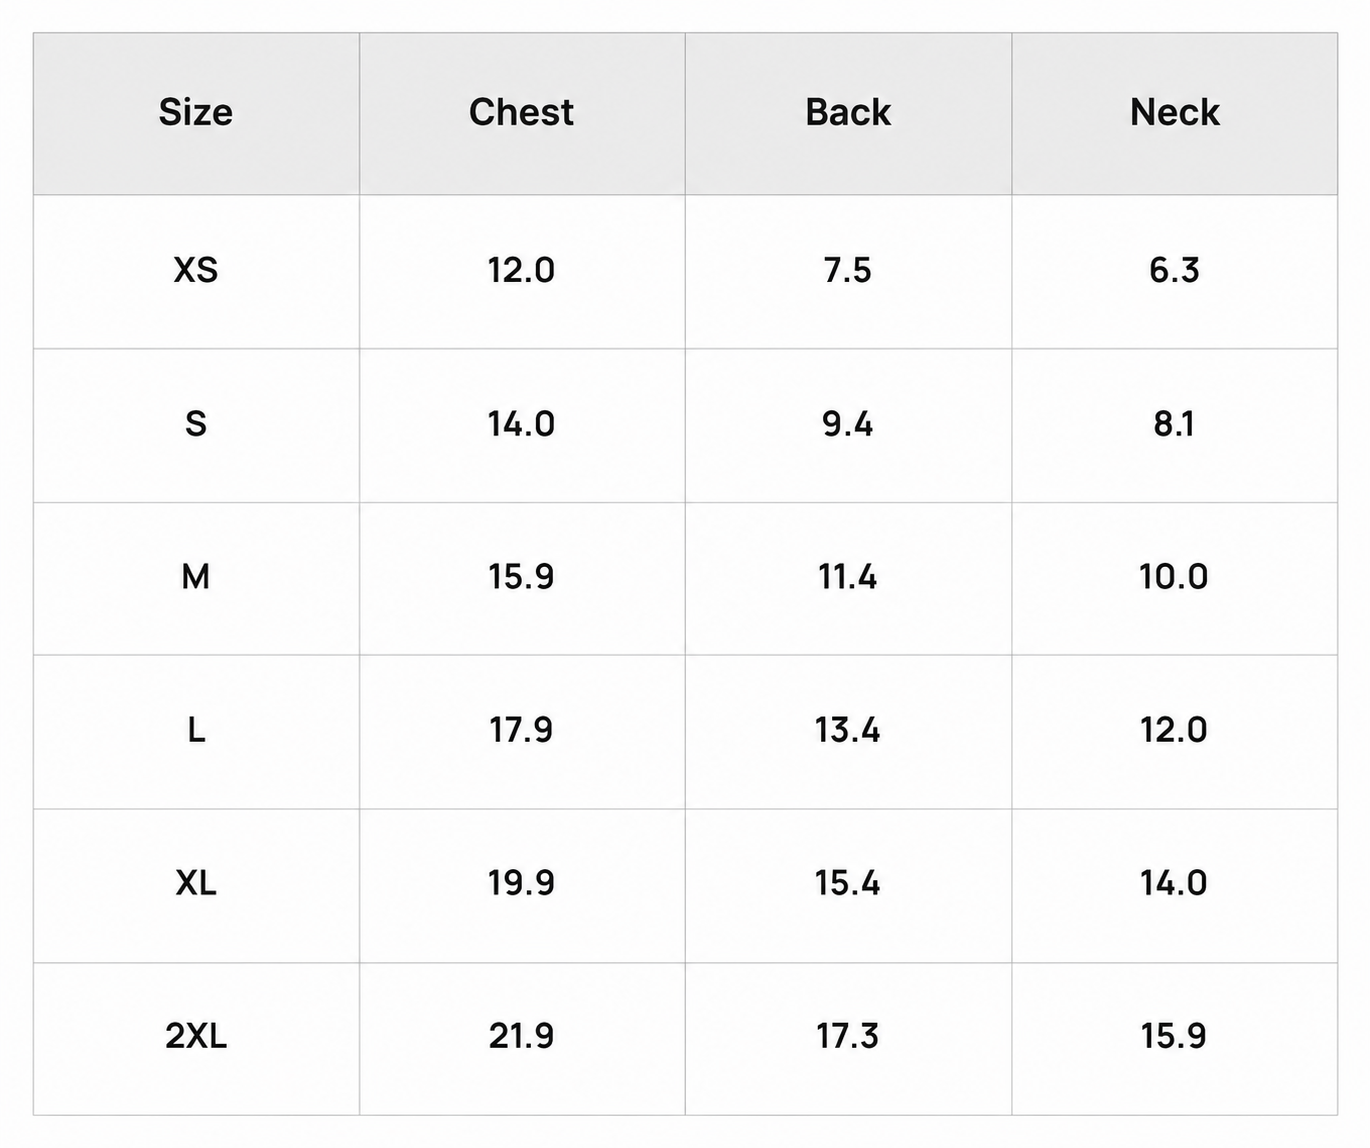Click the neck value 10.0
Image resolution: width=1370 pixels, height=1148 pixels.
click(x=1174, y=577)
